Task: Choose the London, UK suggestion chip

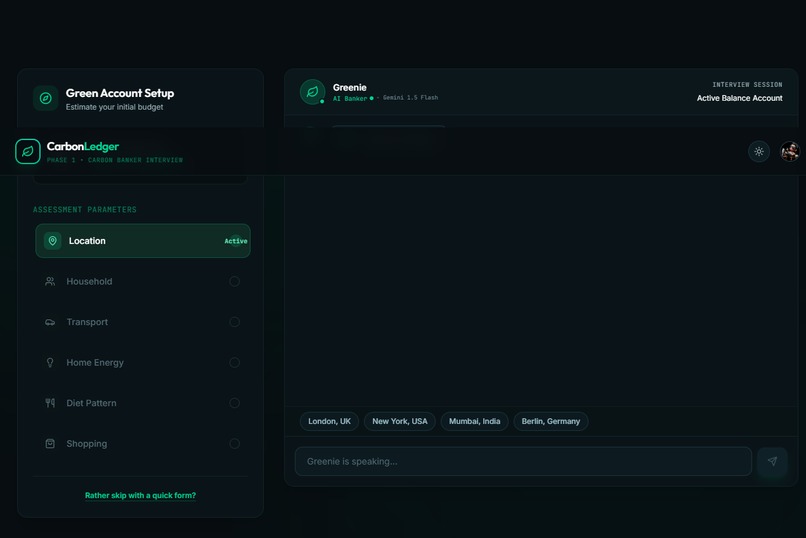Action: [329, 421]
